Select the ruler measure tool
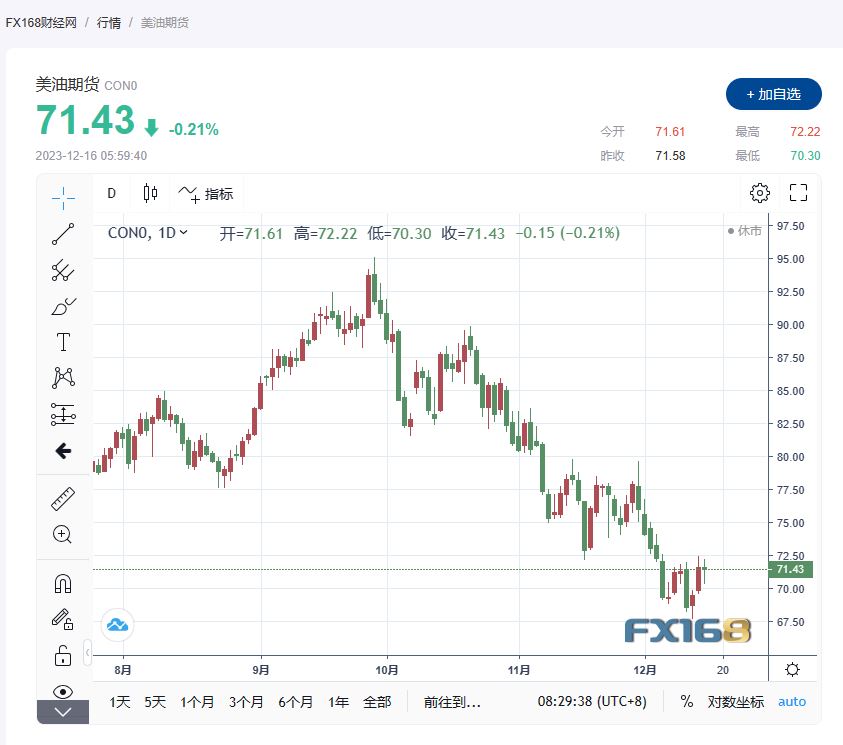Image resolution: width=843 pixels, height=745 pixels. pos(63,498)
